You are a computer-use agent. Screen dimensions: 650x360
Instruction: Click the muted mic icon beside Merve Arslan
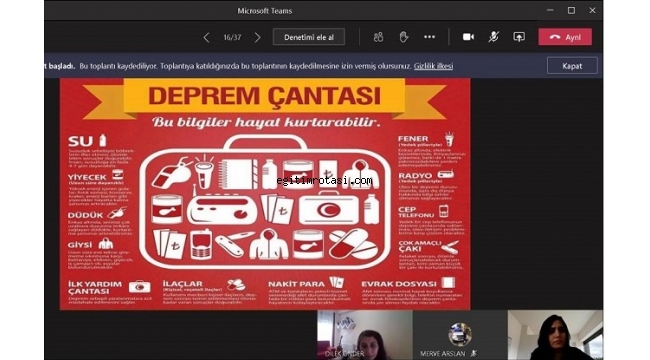474,353
